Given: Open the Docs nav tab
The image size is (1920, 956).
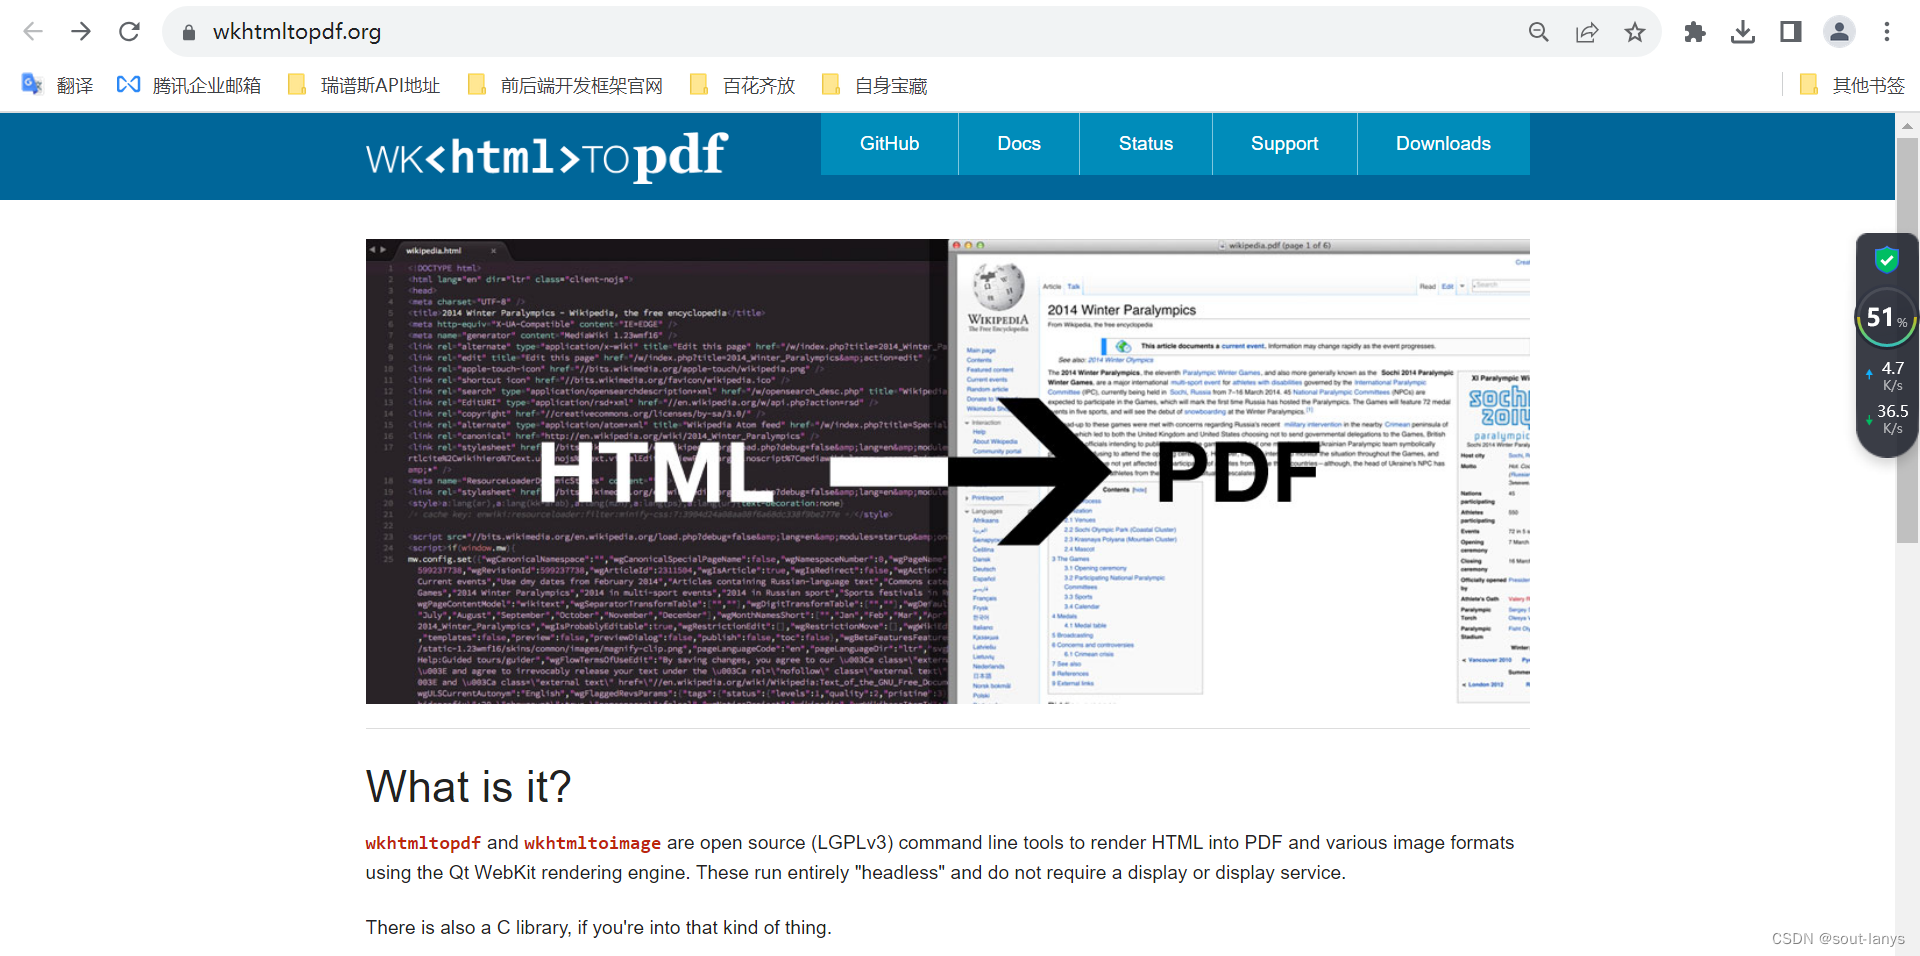Looking at the screenshot, I should pyautogui.click(x=1019, y=144).
